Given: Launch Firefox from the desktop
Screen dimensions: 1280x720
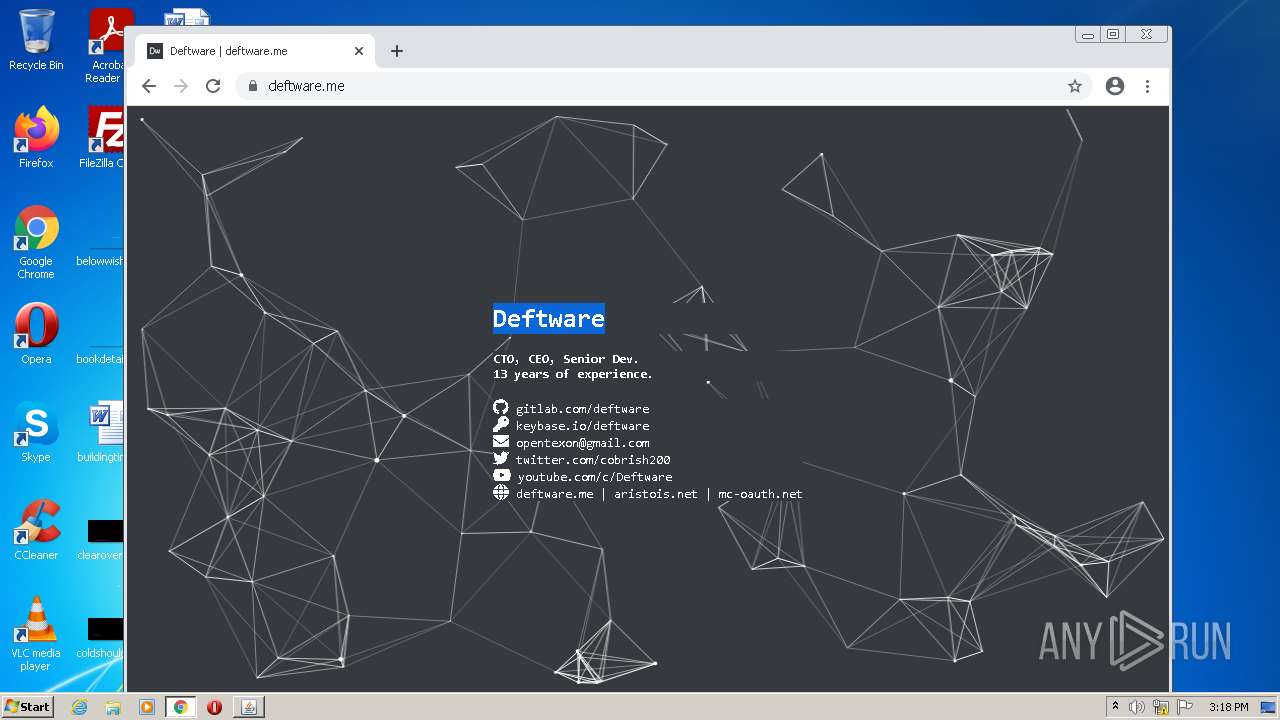Looking at the screenshot, I should tap(36, 138).
